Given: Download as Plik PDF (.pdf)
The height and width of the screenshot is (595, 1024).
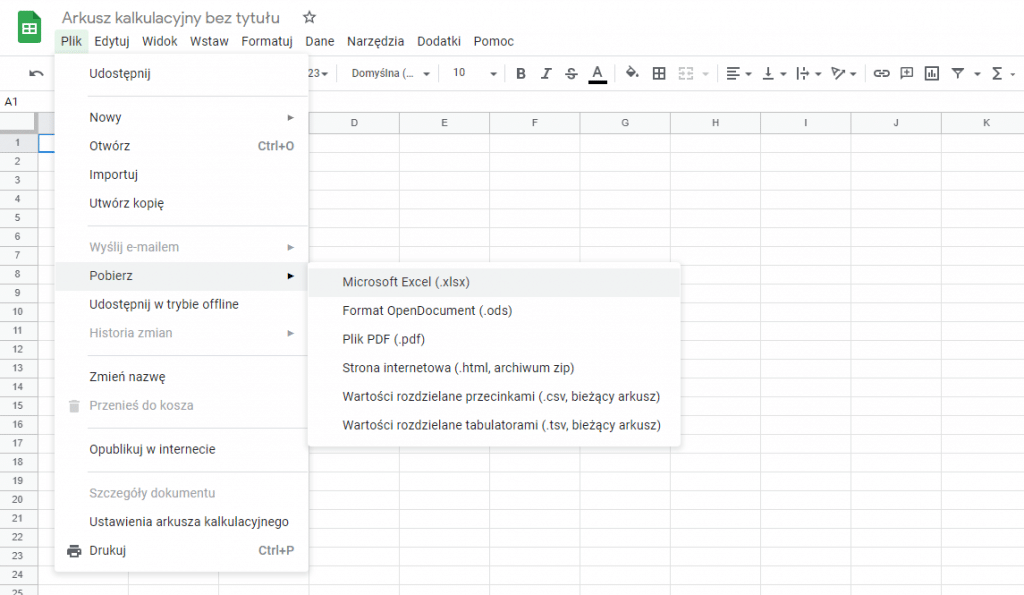Looking at the screenshot, I should point(494,340).
